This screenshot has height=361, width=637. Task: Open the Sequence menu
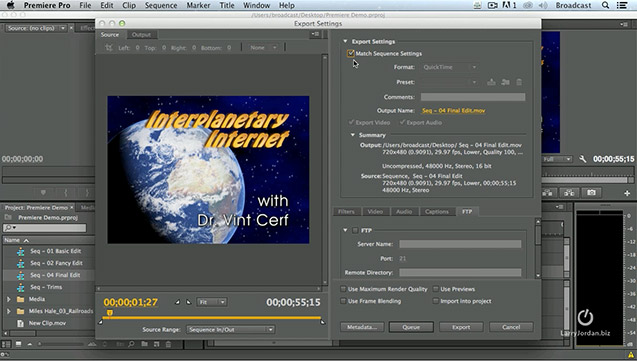tap(161, 5)
